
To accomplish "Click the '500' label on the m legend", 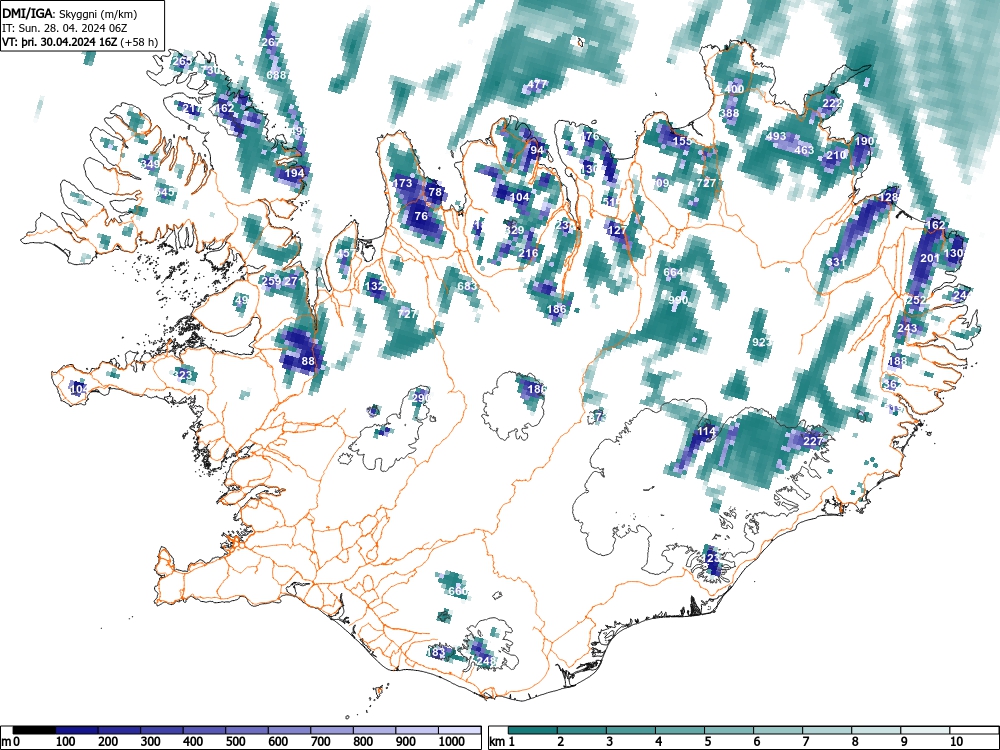I will coord(235,742).
